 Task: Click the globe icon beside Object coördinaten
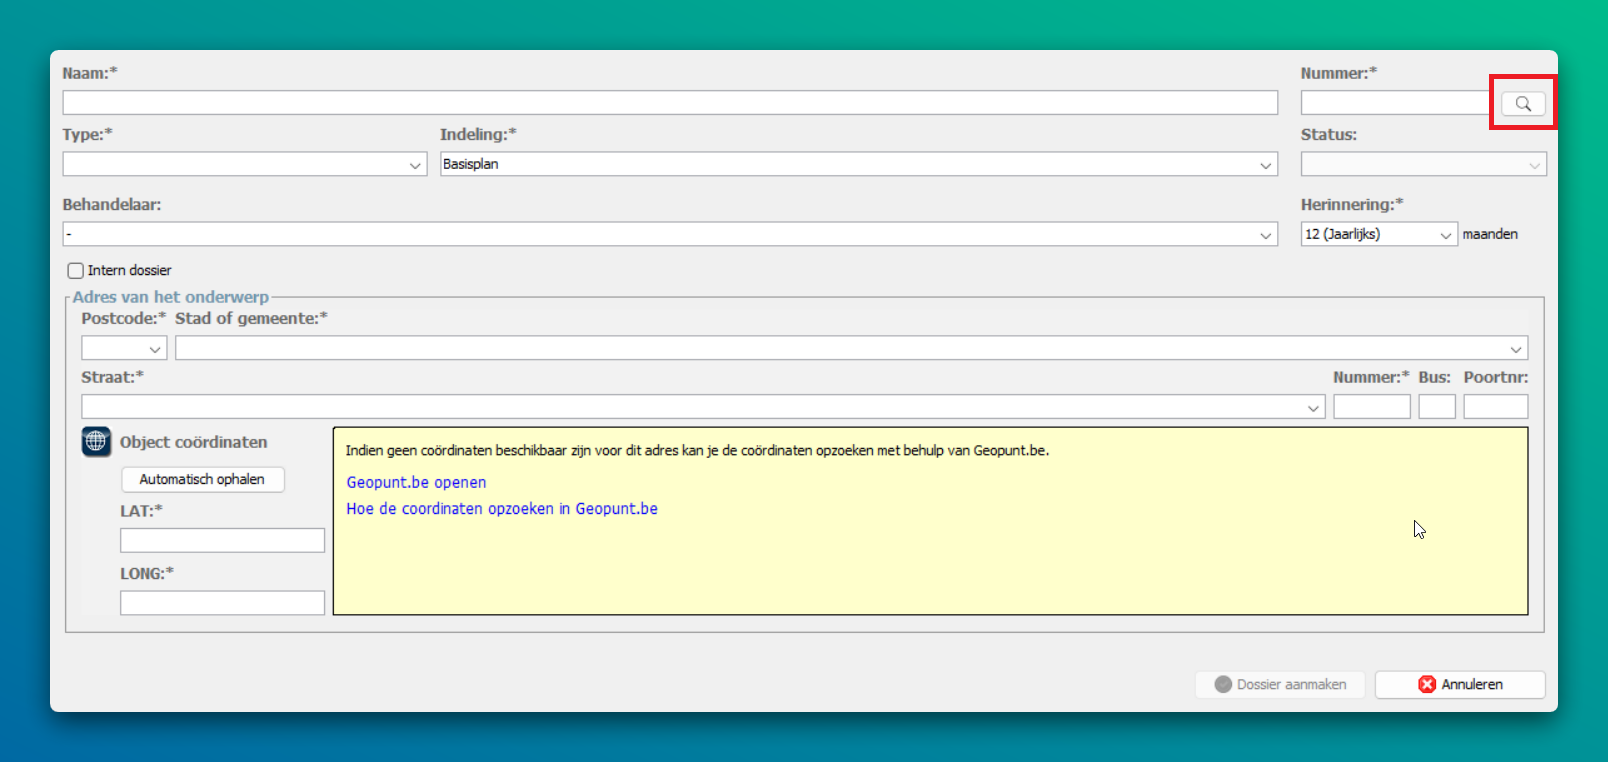(96, 441)
